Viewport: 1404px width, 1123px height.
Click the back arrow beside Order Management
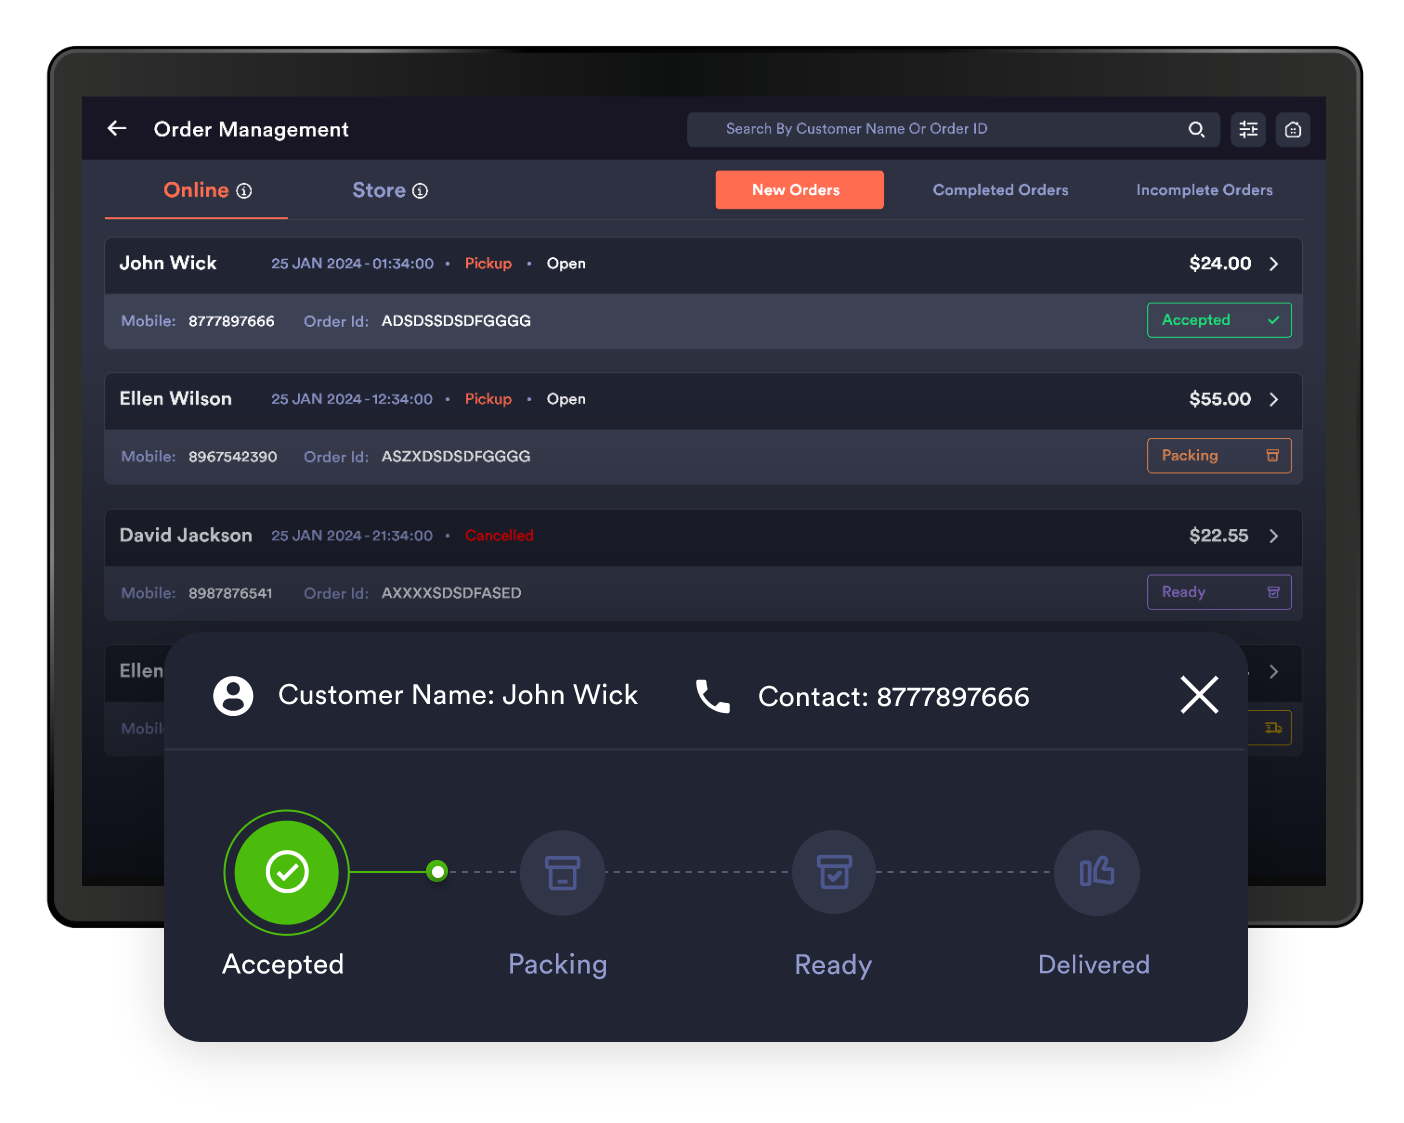click(117, 128)
